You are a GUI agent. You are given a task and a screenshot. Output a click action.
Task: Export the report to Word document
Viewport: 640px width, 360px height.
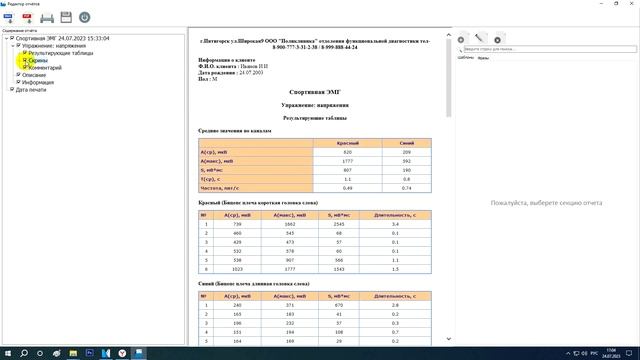[8, 18]
